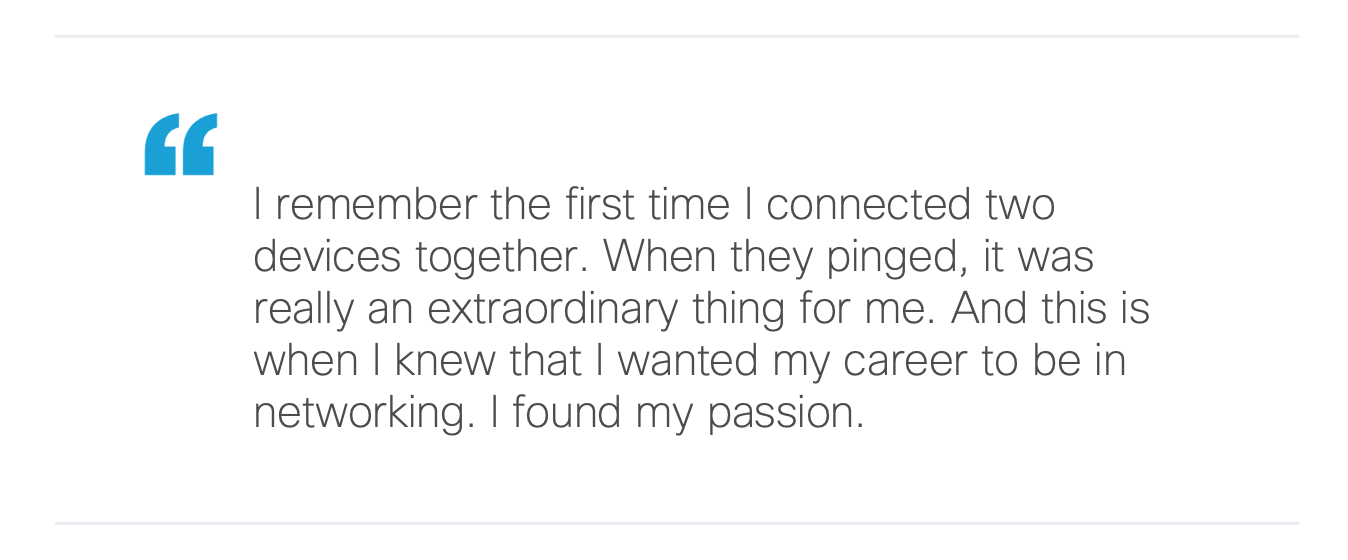This screenshot has width=1348, height=560.
Task: Click the word "passion" at the quote's end
Action: [785, 414]
